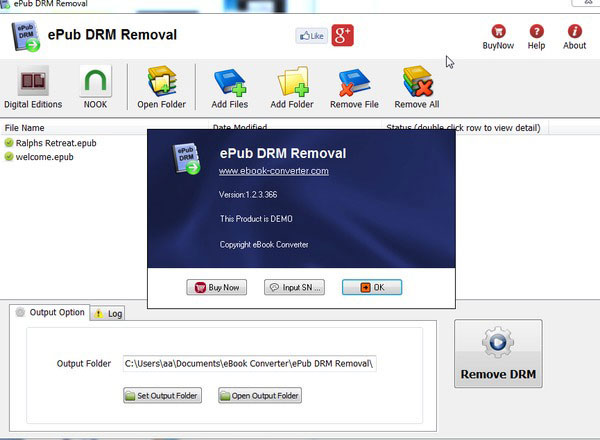Click the Google Plus icon

click(x=342, y=35)
